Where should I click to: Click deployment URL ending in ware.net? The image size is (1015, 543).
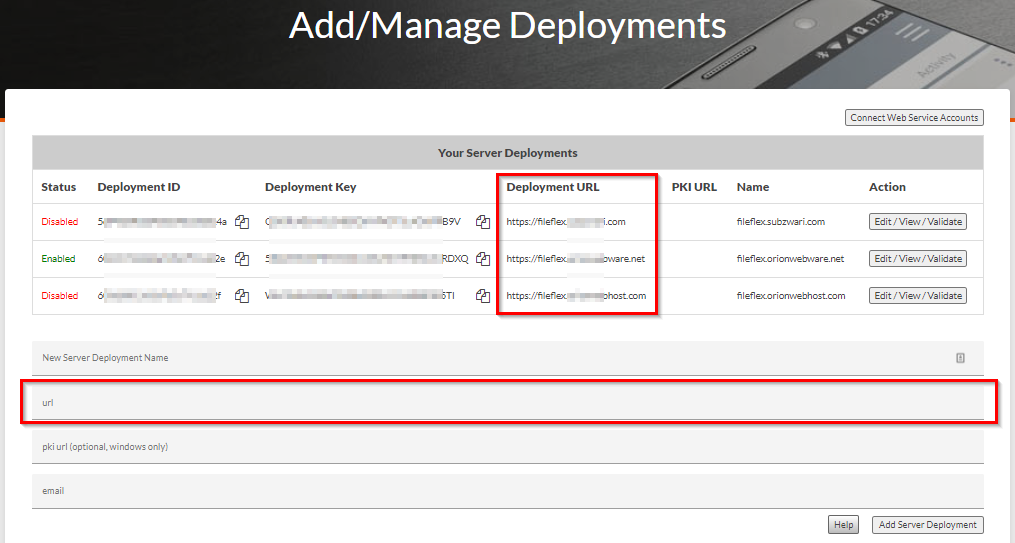coord(575,258)
